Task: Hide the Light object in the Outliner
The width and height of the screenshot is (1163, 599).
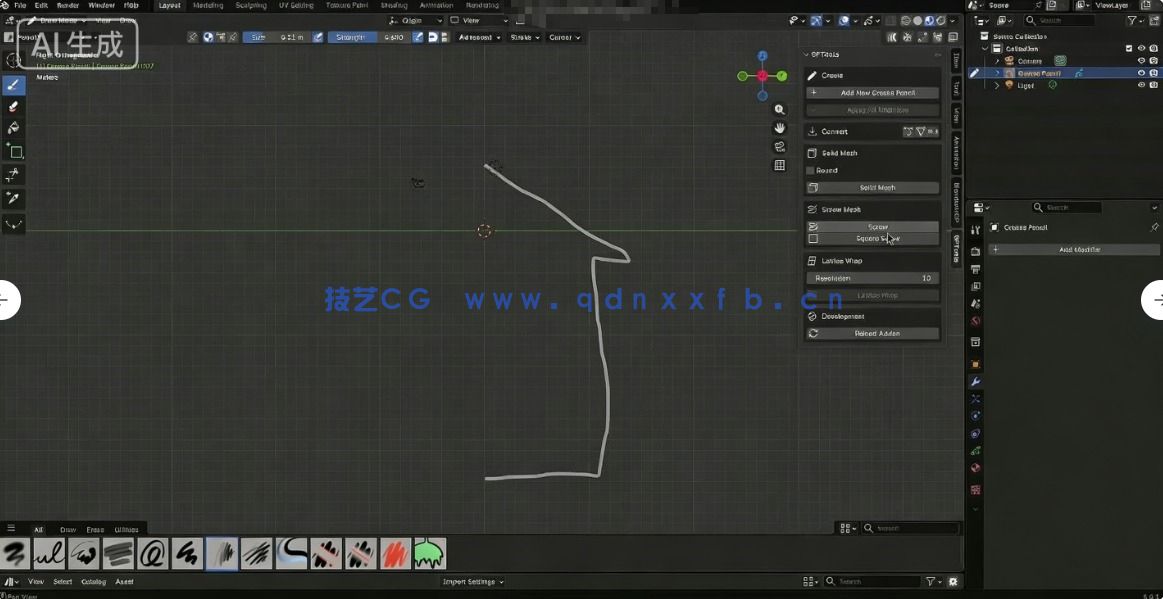Action: pyautogui.click(x=1142, y=85)
